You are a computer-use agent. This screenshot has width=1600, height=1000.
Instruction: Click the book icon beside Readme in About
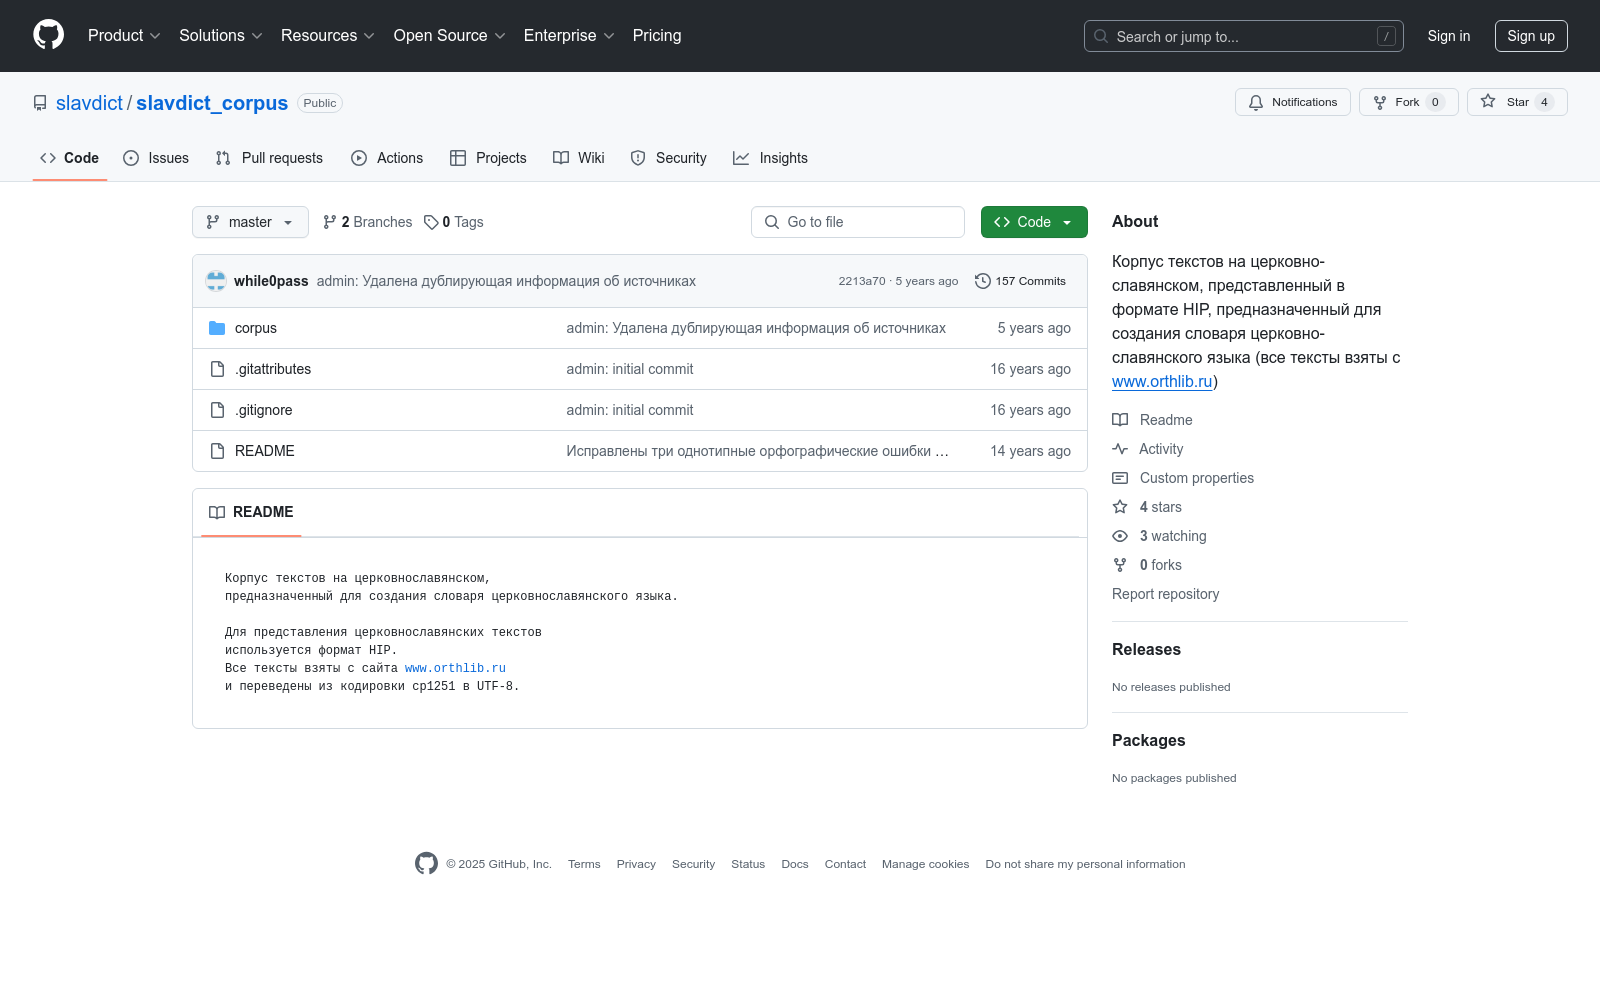(x=1120, y=420)
